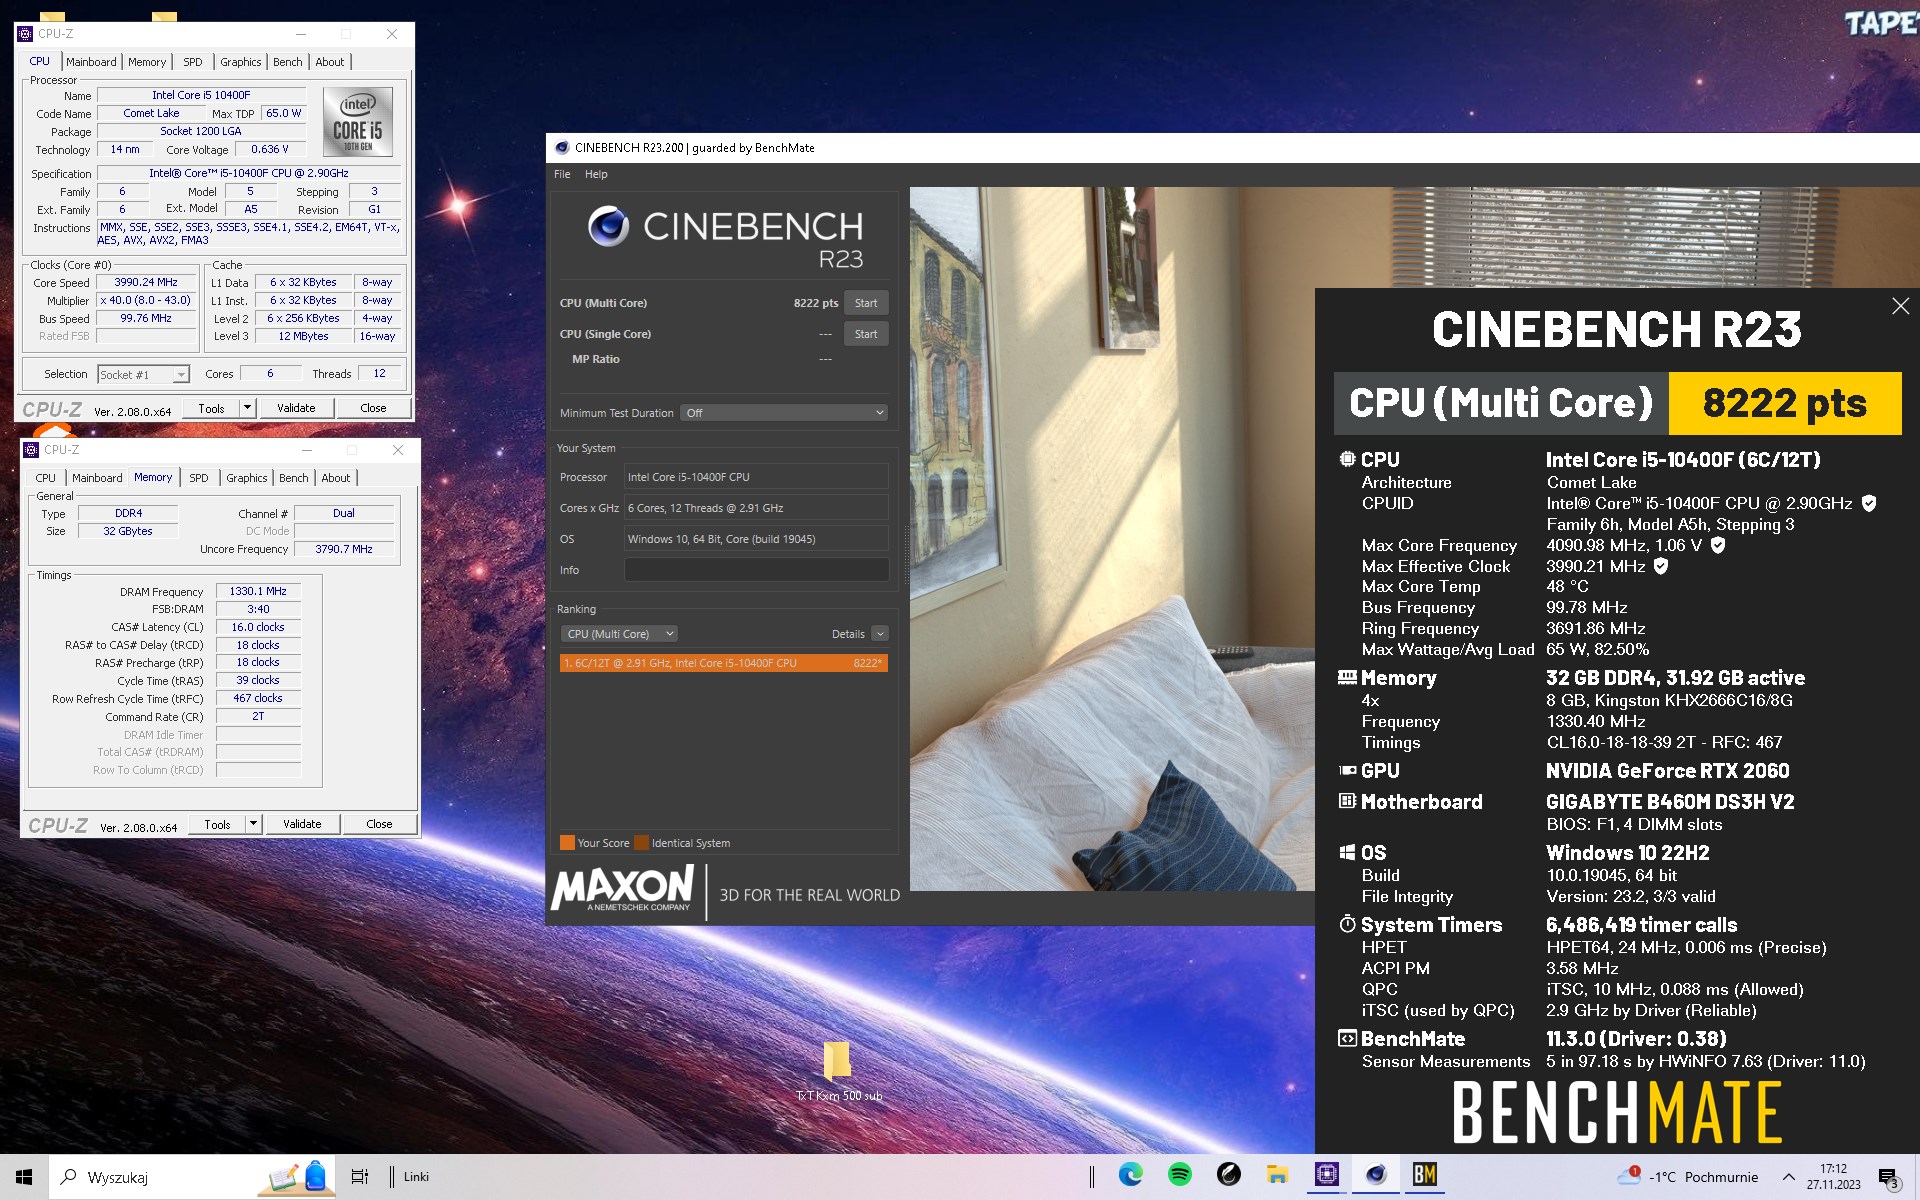Screen dimensions: 1920x1200
Task: Click Tools button in top CPU-Z window
Action: point(211,408)
